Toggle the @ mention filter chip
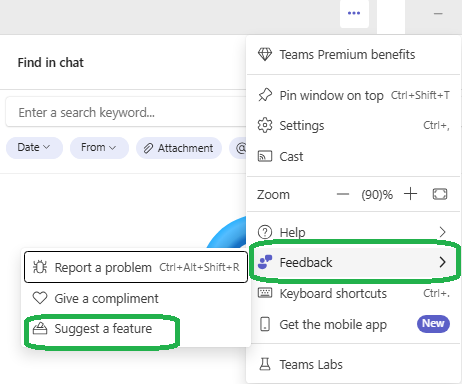Image resolution: width=462 pixels, height=384 pixels. pyautogui.click(x=238, y=148)
